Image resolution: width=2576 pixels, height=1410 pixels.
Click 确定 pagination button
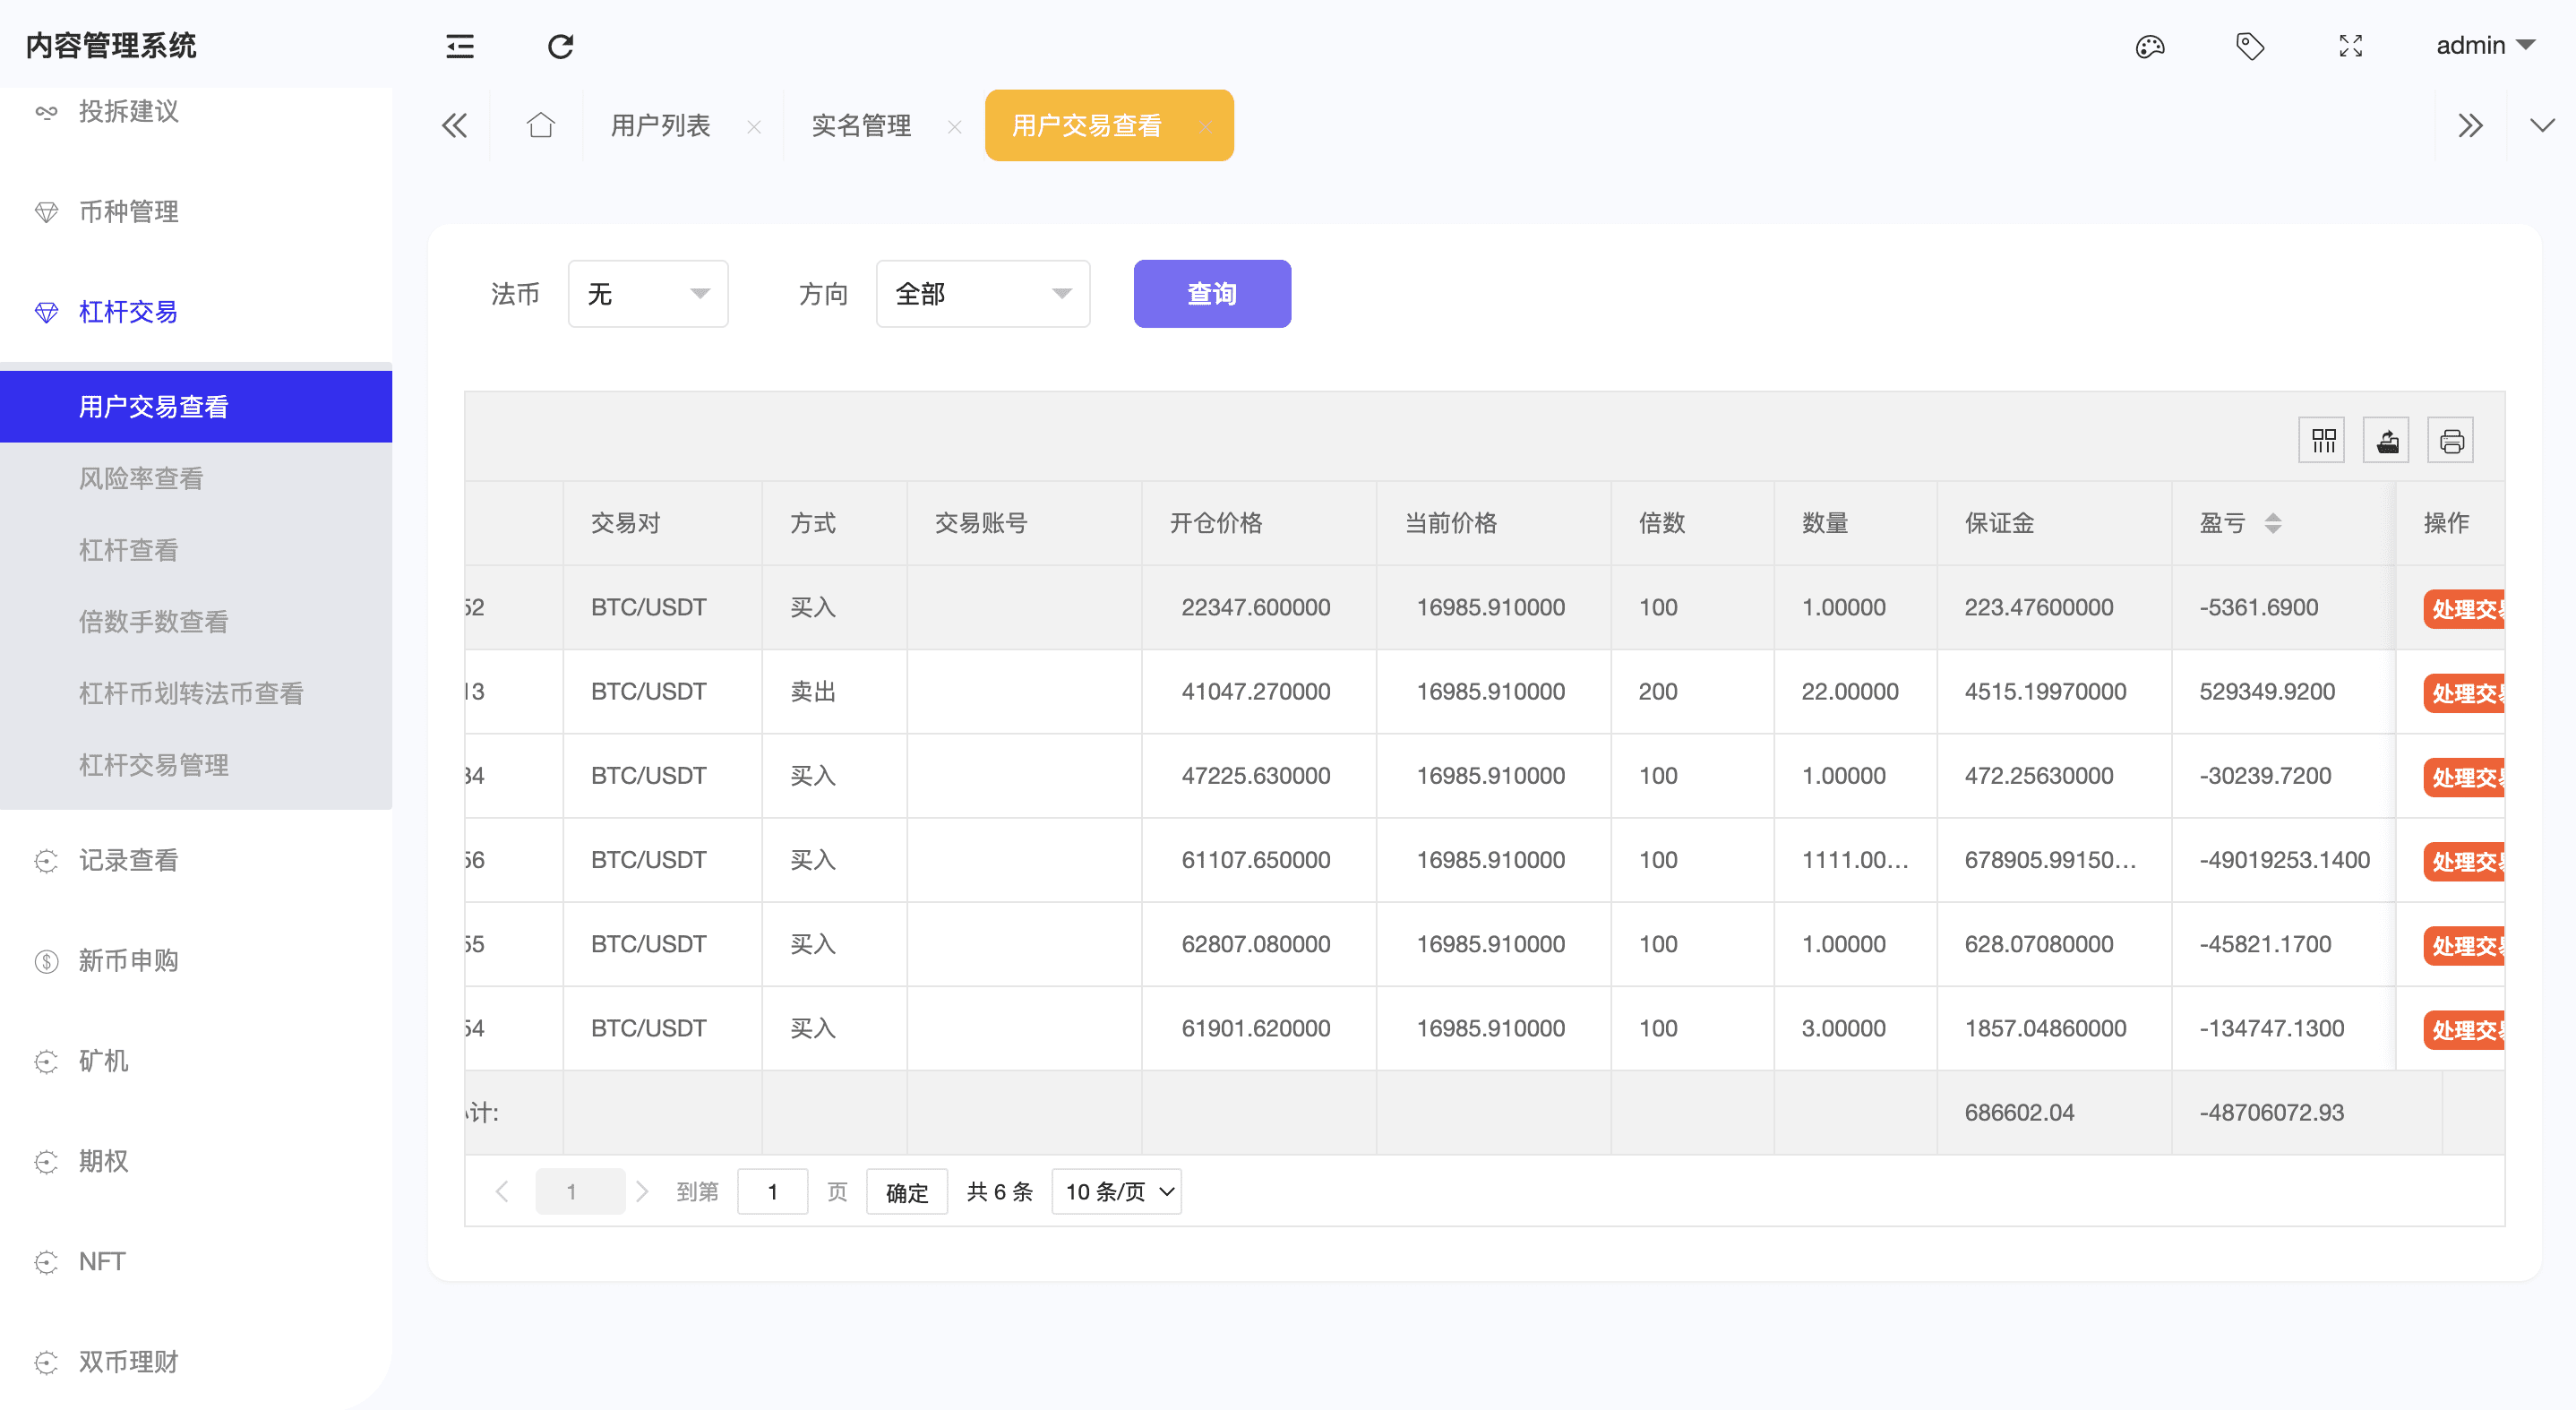[x=906, y=1192]
